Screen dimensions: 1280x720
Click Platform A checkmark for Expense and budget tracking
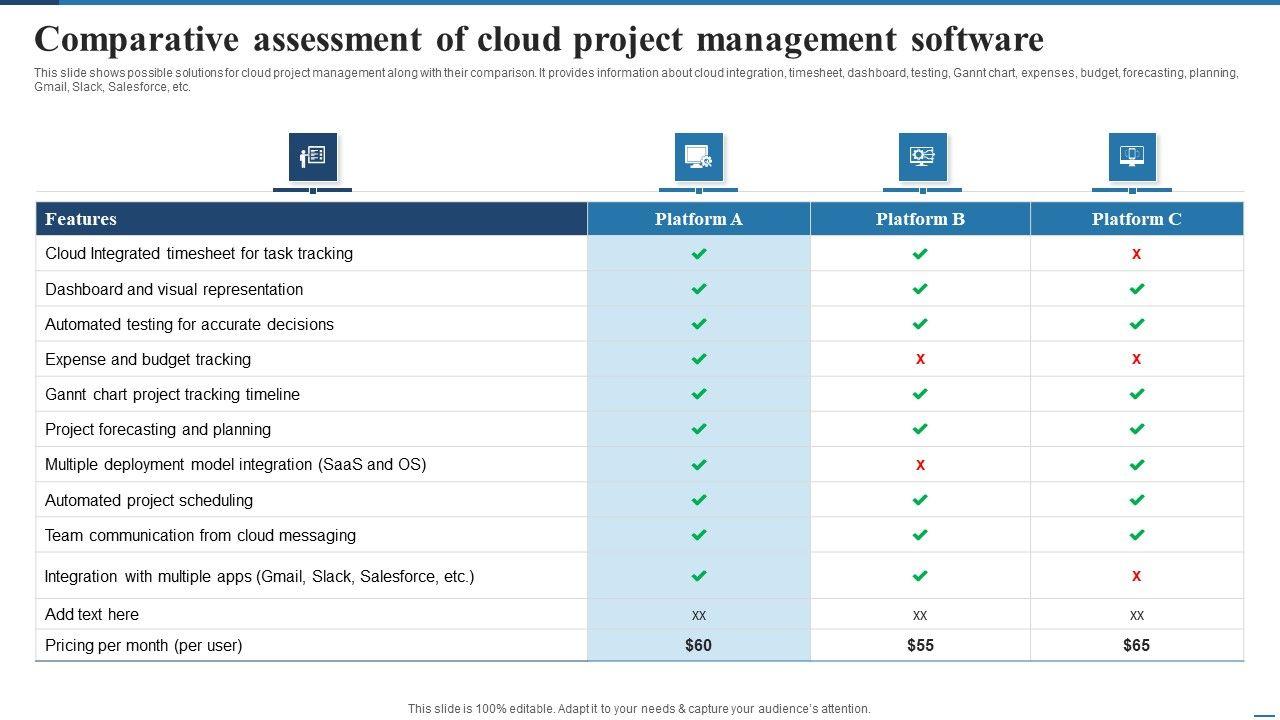point(699,359)
